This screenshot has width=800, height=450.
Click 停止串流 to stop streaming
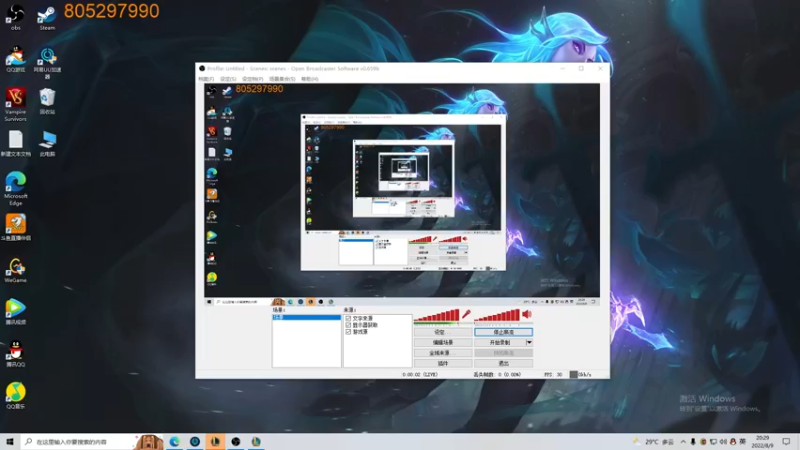(504, 332)
